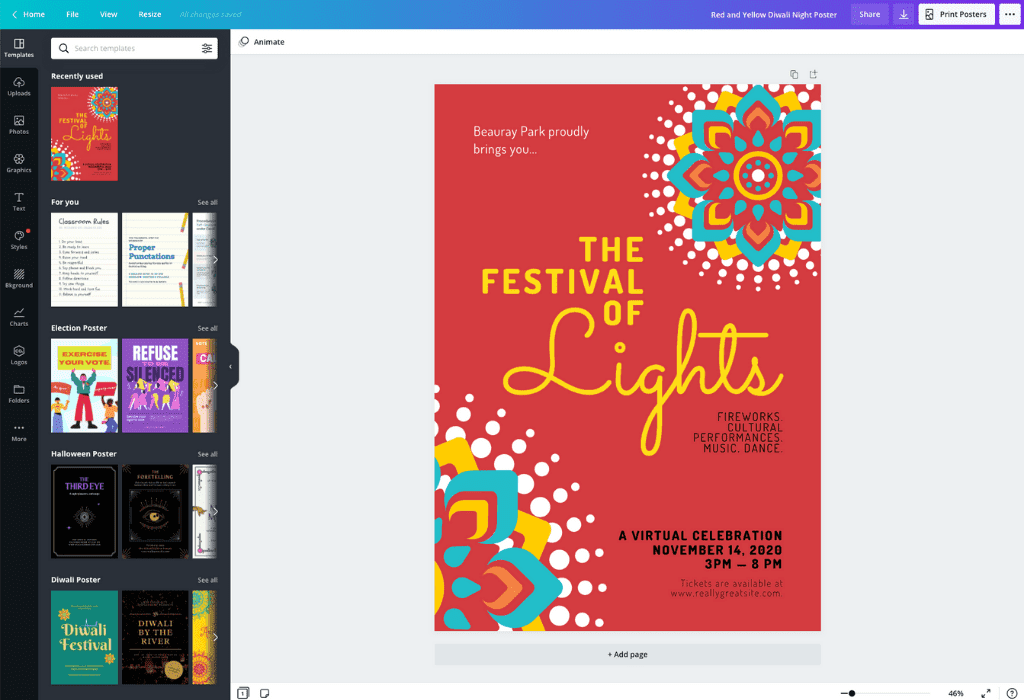Open the Resize menu
Image resolution: width=1024 pixels, height=700 pixels.
[149, 14]
